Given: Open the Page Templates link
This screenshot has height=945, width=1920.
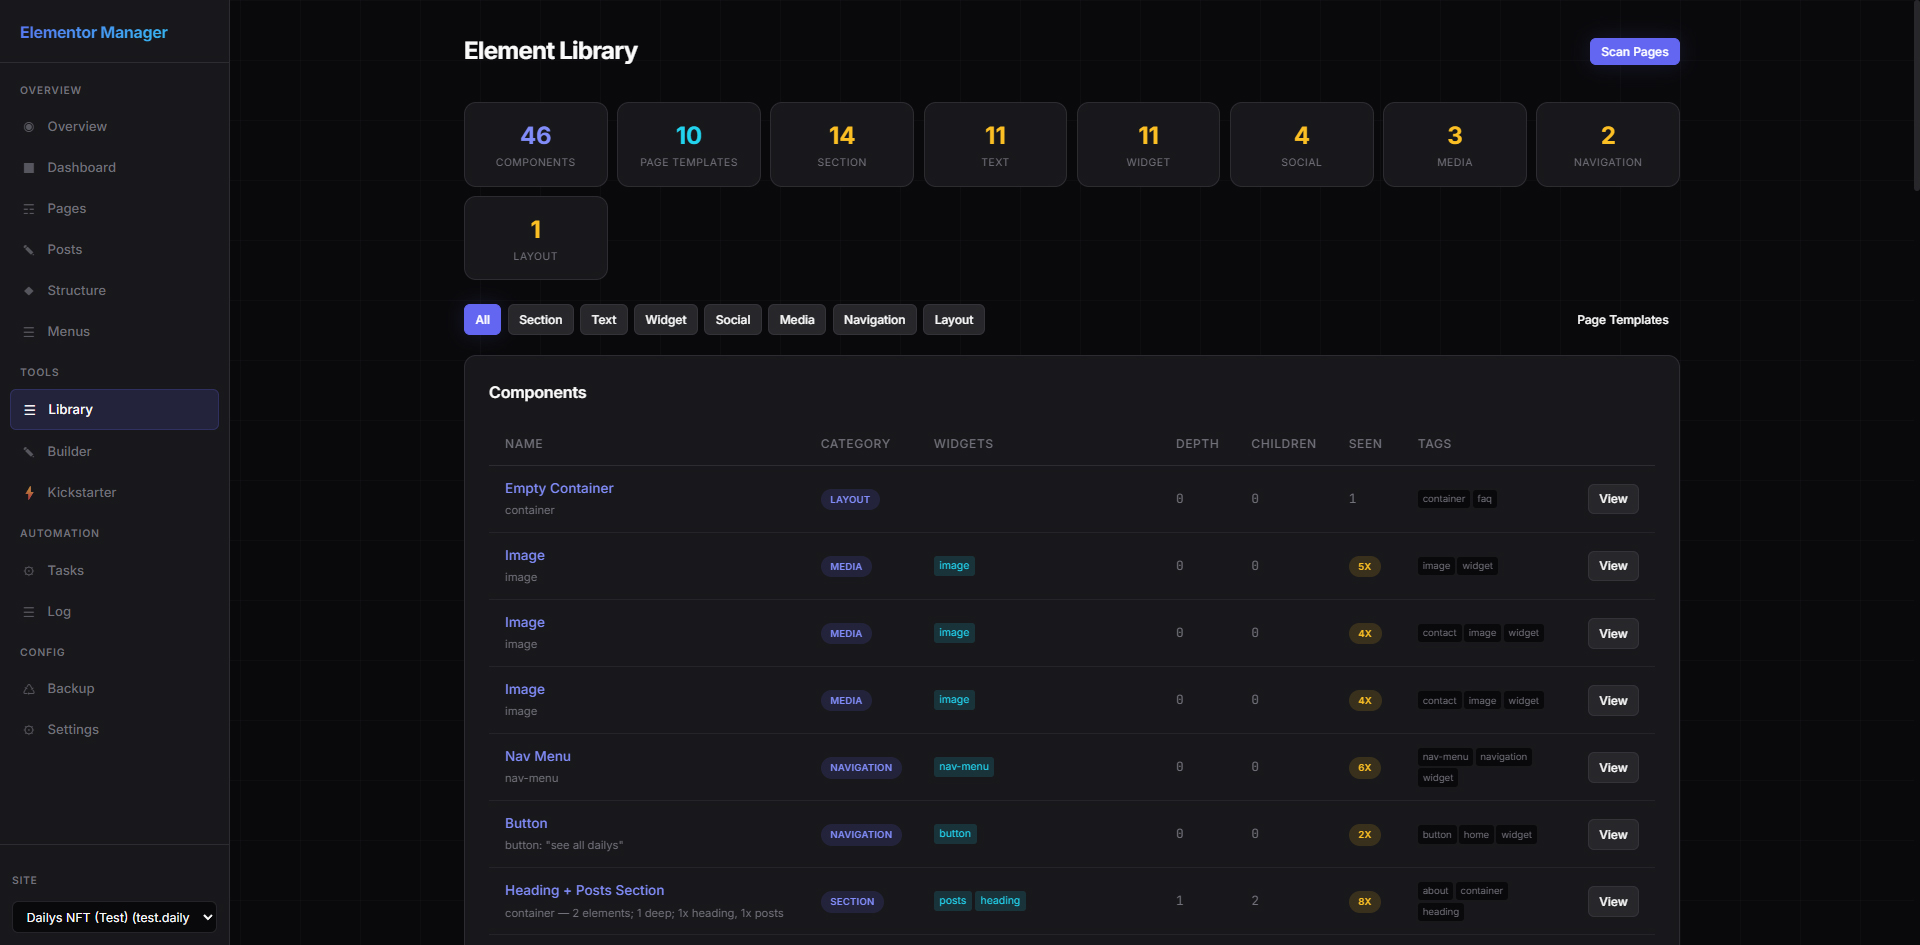Looking at the screenshot, I should click(1622, 320).
